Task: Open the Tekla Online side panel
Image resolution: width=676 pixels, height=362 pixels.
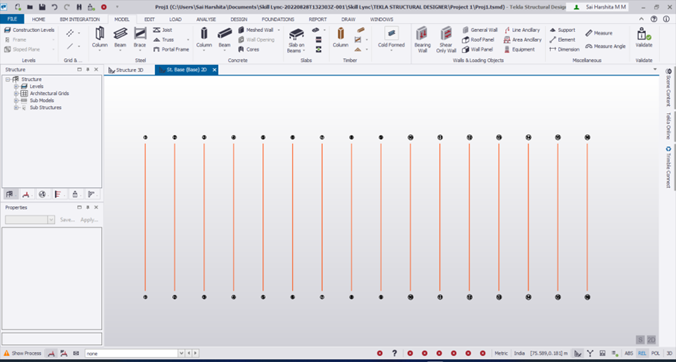Action: tap(669, 126)
